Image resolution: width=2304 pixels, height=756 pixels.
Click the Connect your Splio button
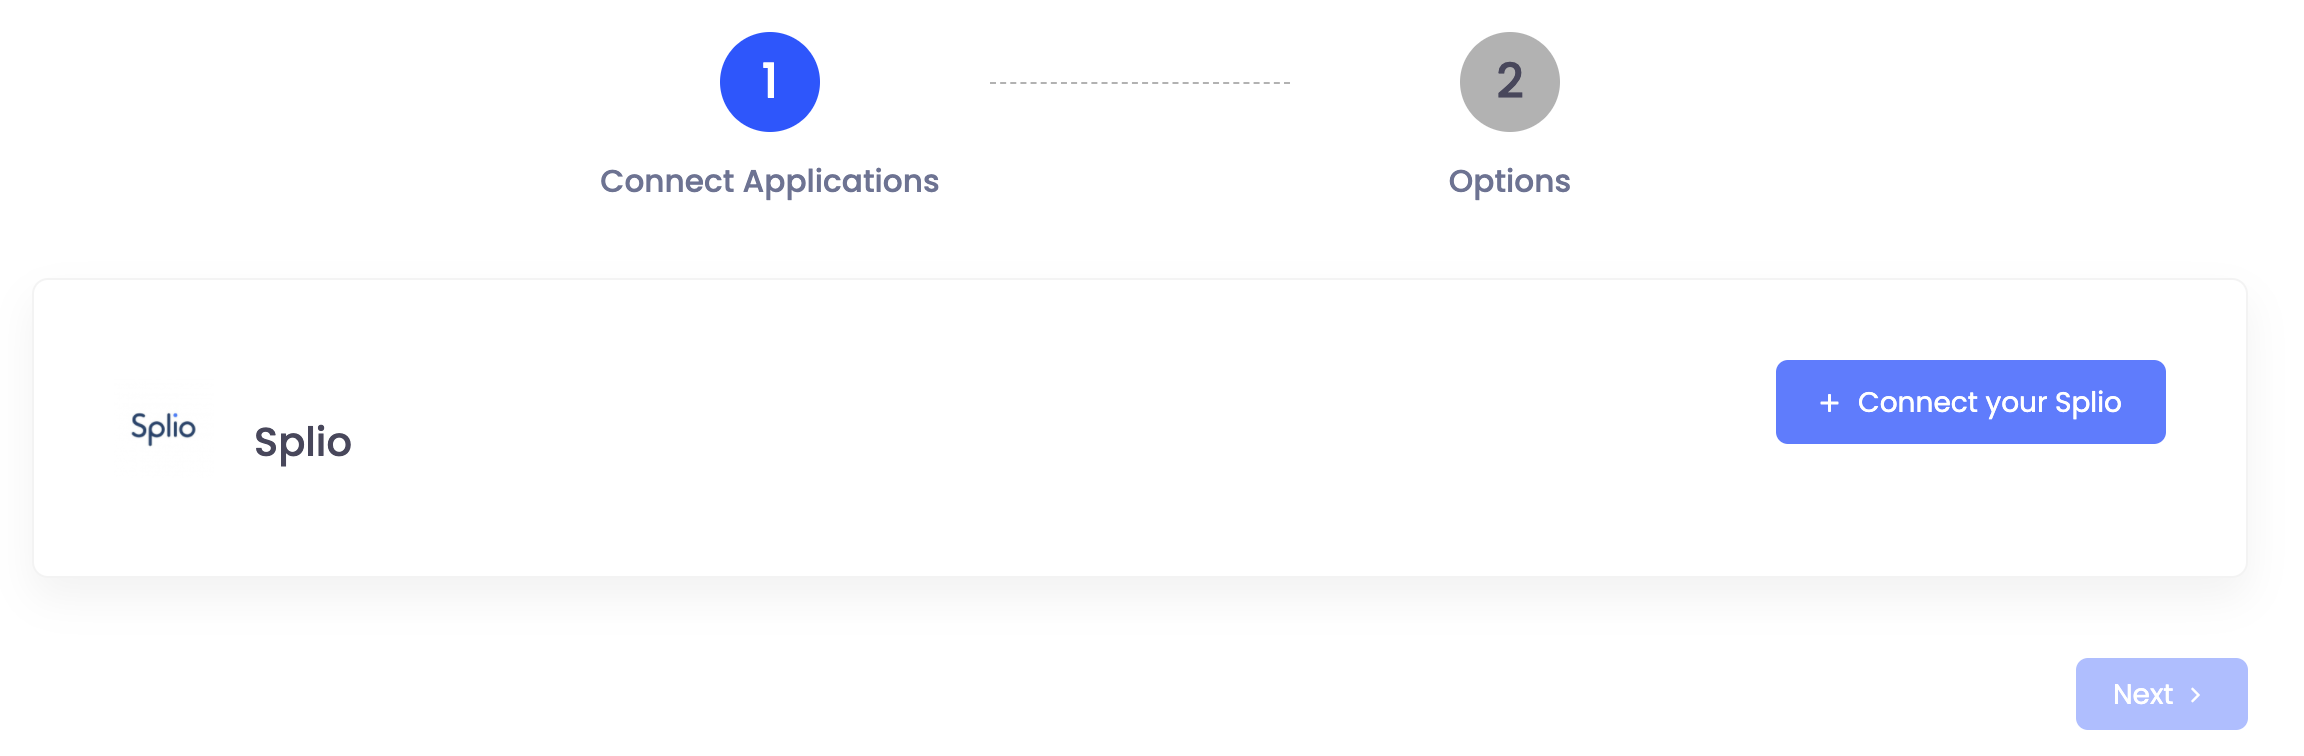tap(1969, 401)
